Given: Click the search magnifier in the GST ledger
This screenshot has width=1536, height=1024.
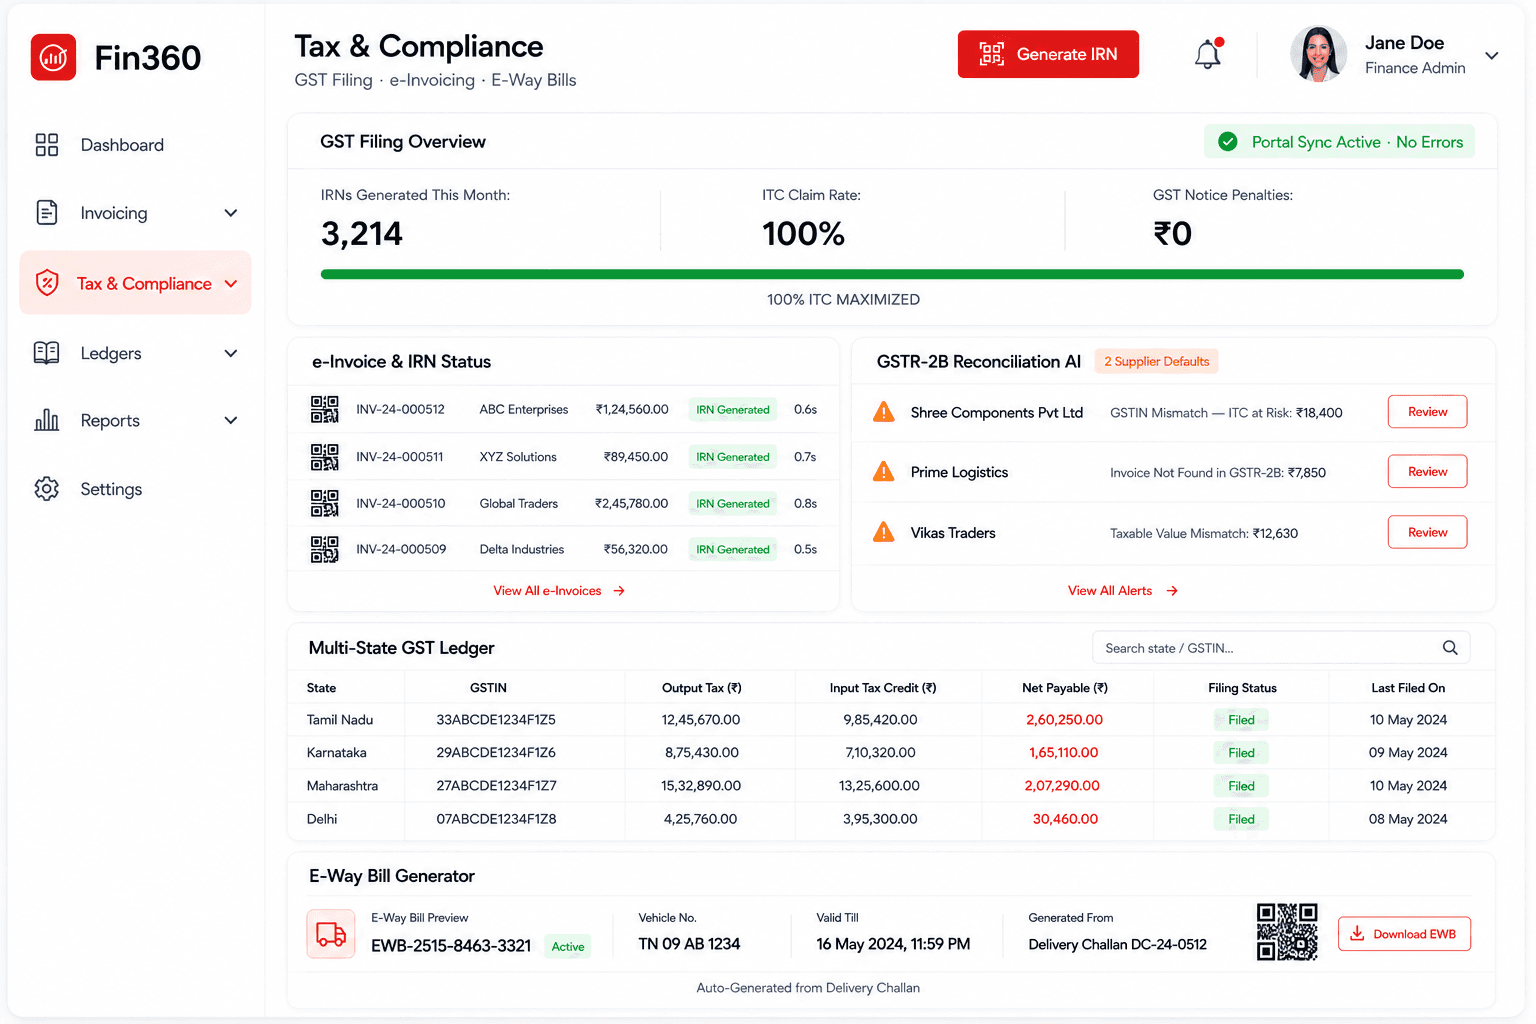Looking at the screenshot, I should [1450, 648].
